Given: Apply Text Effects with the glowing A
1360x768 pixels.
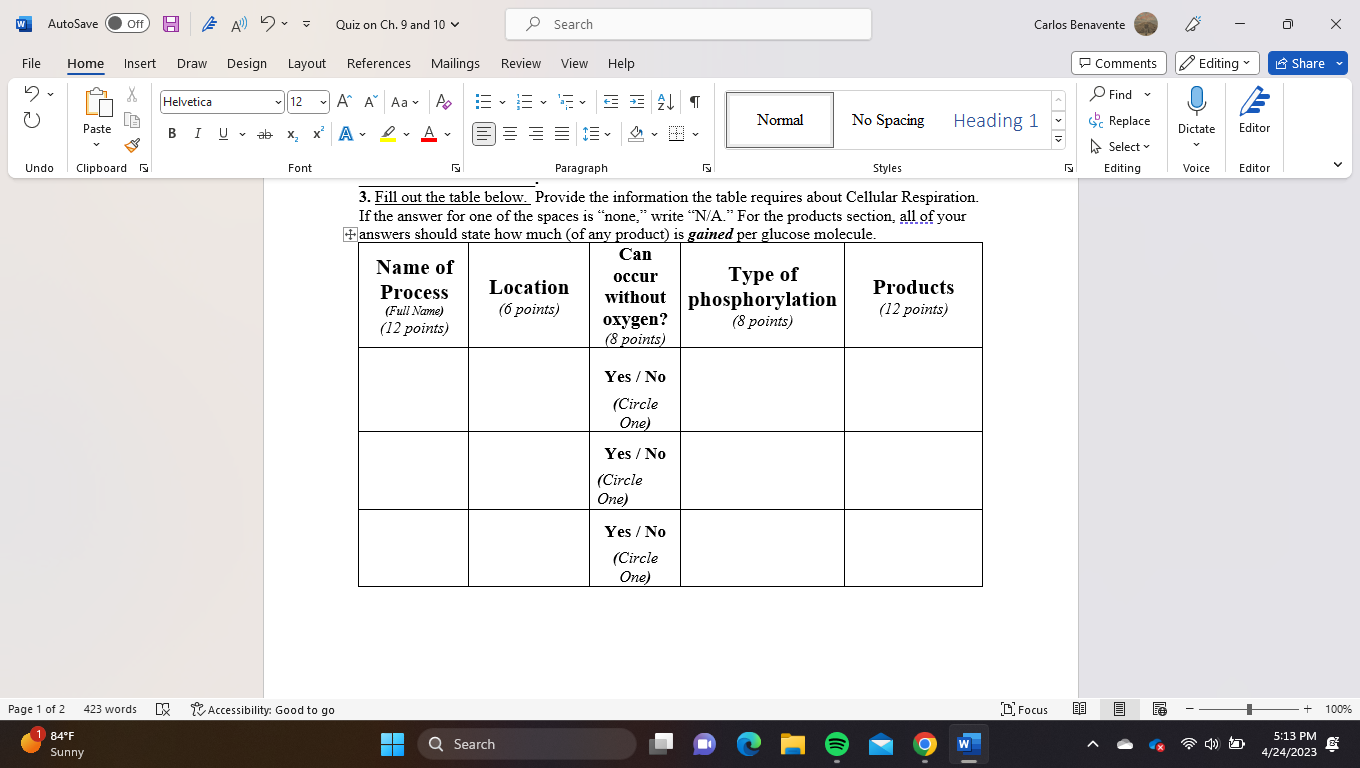Looking at the screenshot, I should click(x=346, y=134).
